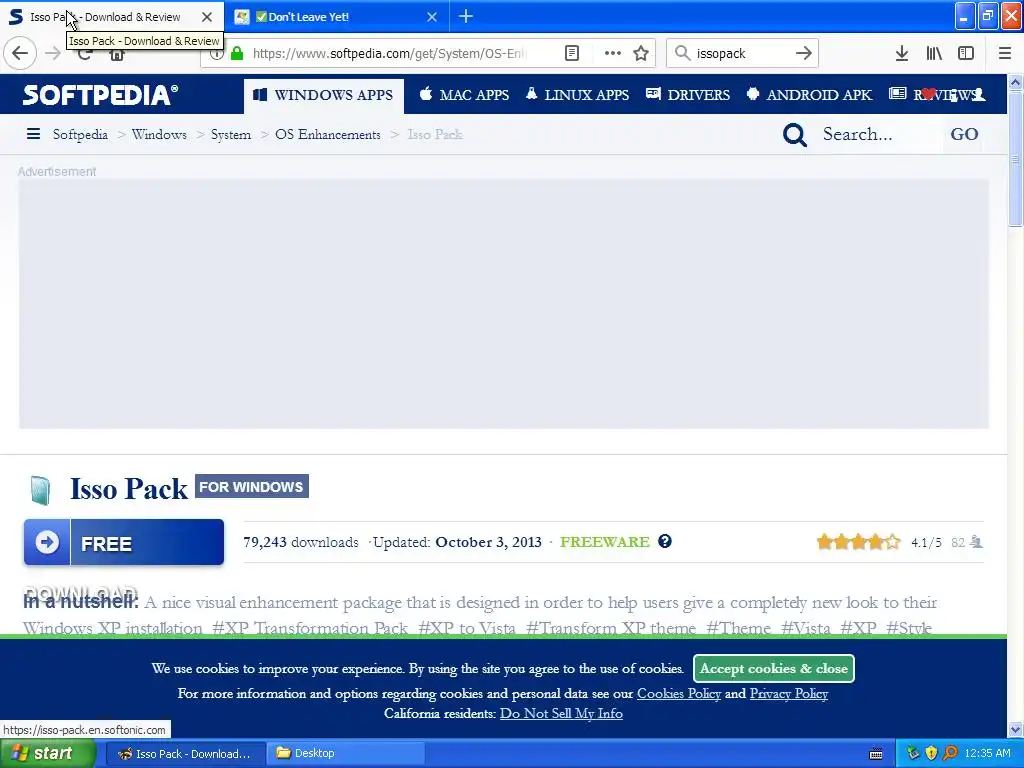The width and height of the screenshot is (1024, 768).
Task: Go back with the browser back arrow
Action: coord(20,53)
